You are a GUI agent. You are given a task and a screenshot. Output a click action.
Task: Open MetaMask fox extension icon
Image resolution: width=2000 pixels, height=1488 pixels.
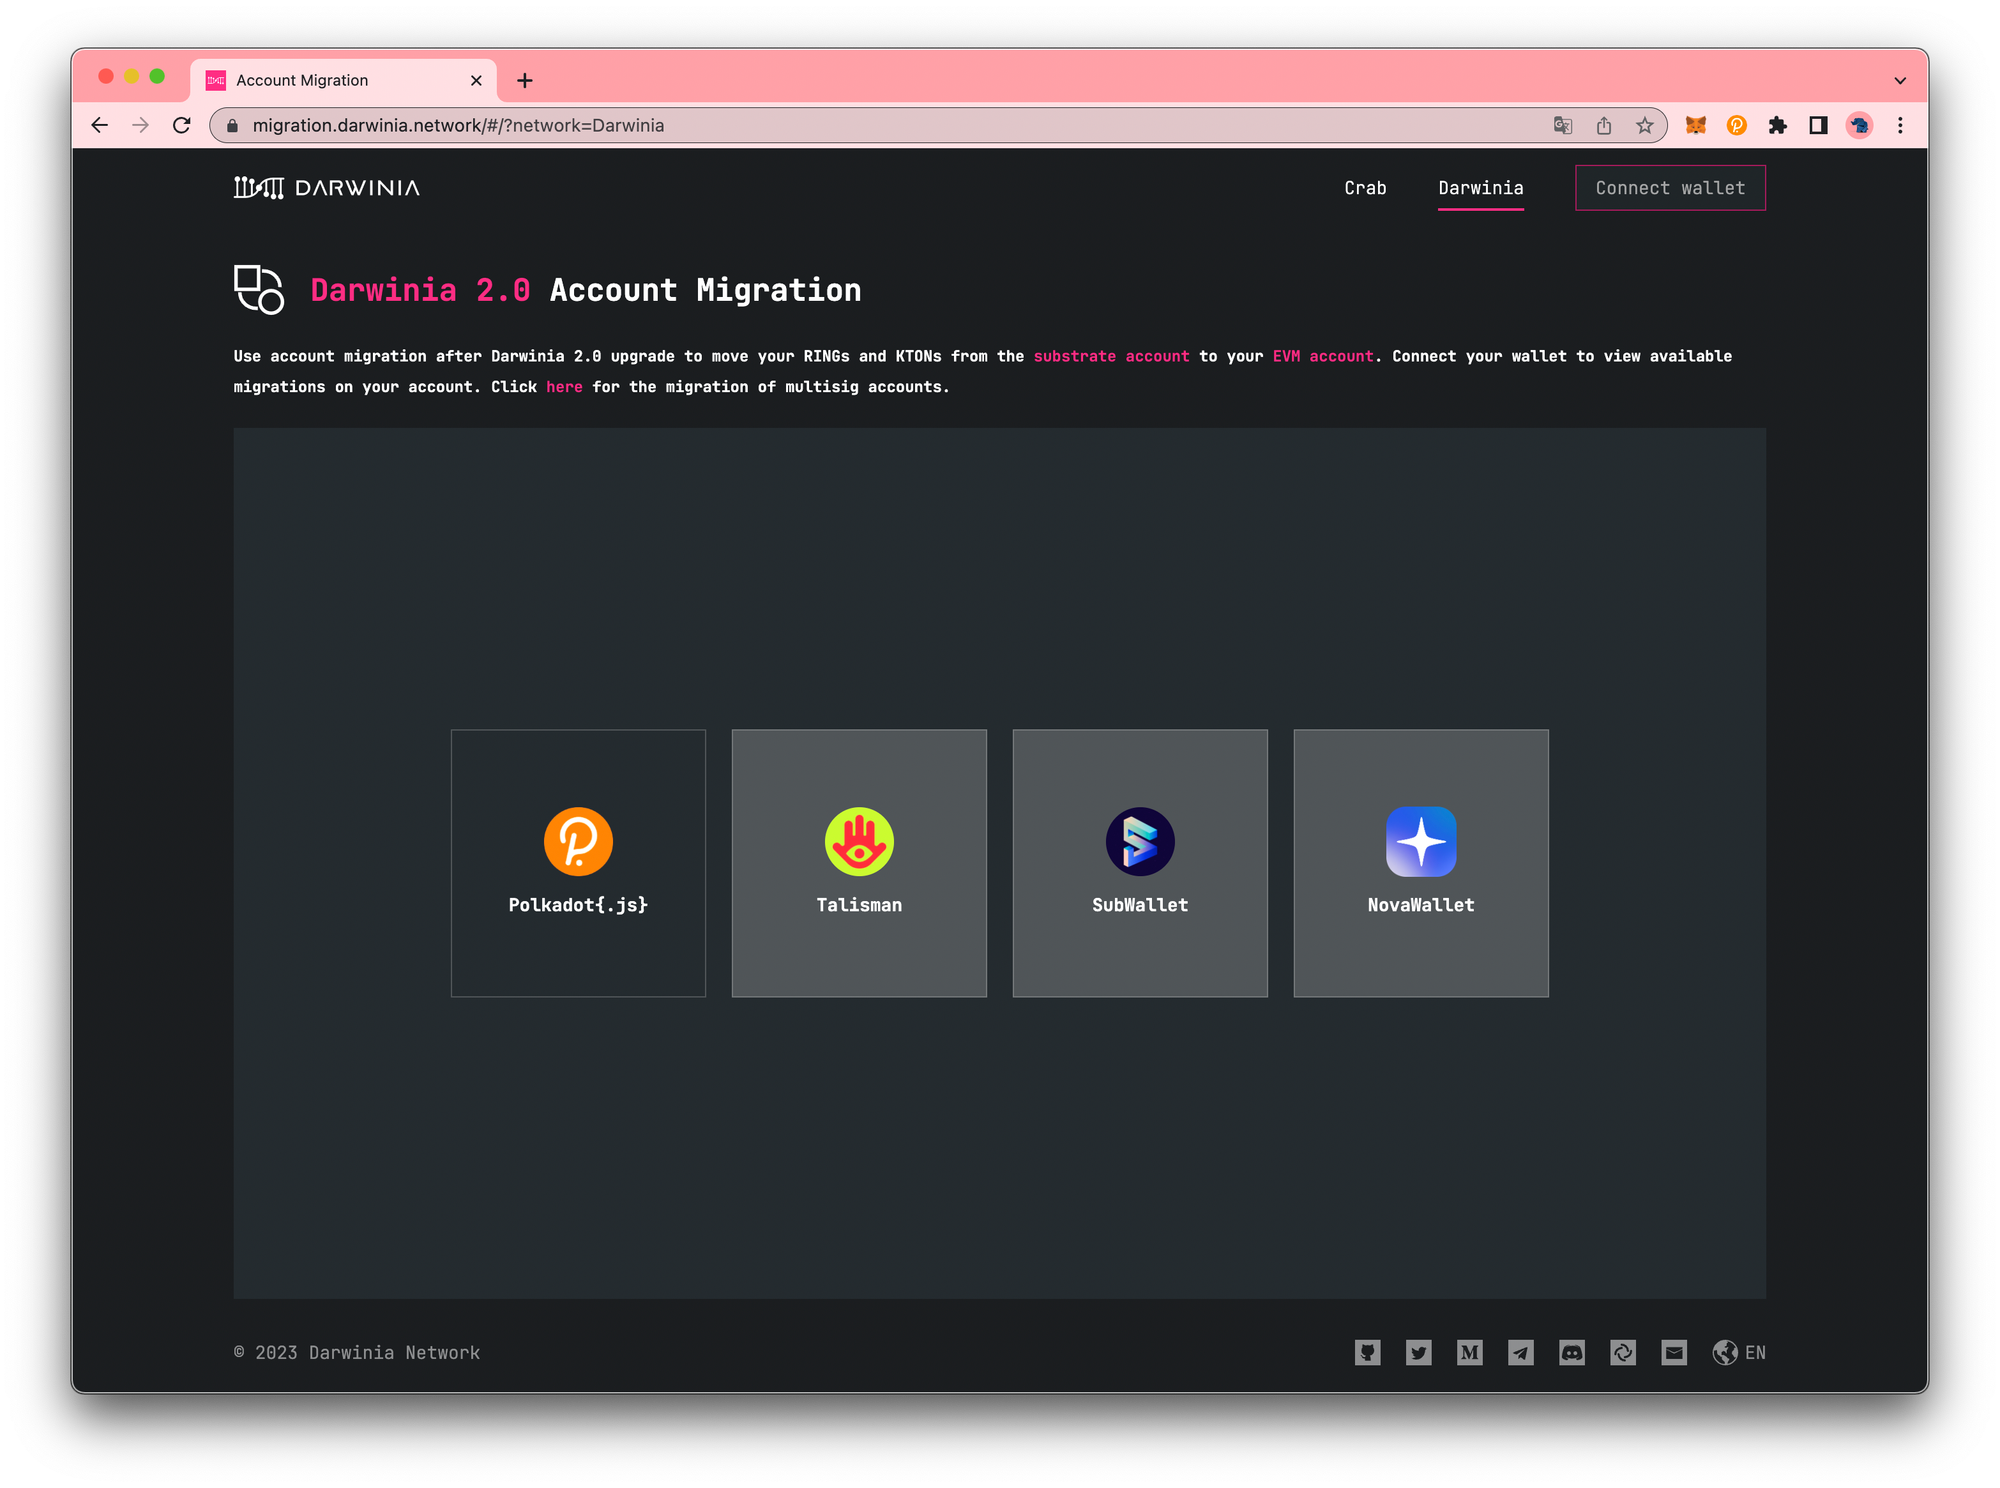pos(1695,126)
